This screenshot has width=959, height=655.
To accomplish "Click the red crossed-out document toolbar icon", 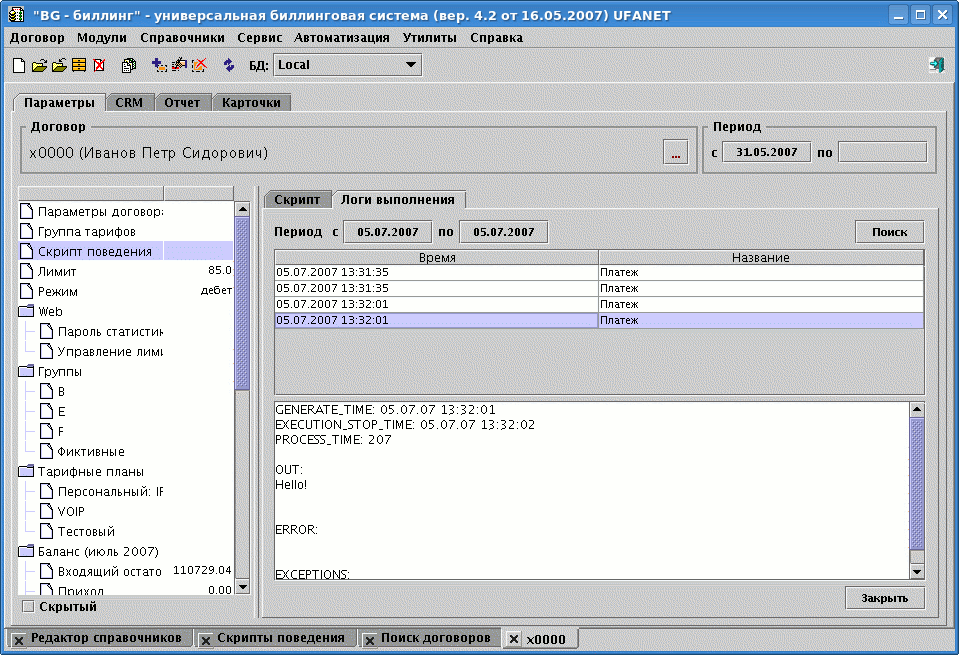I will [x=99, y=65].
